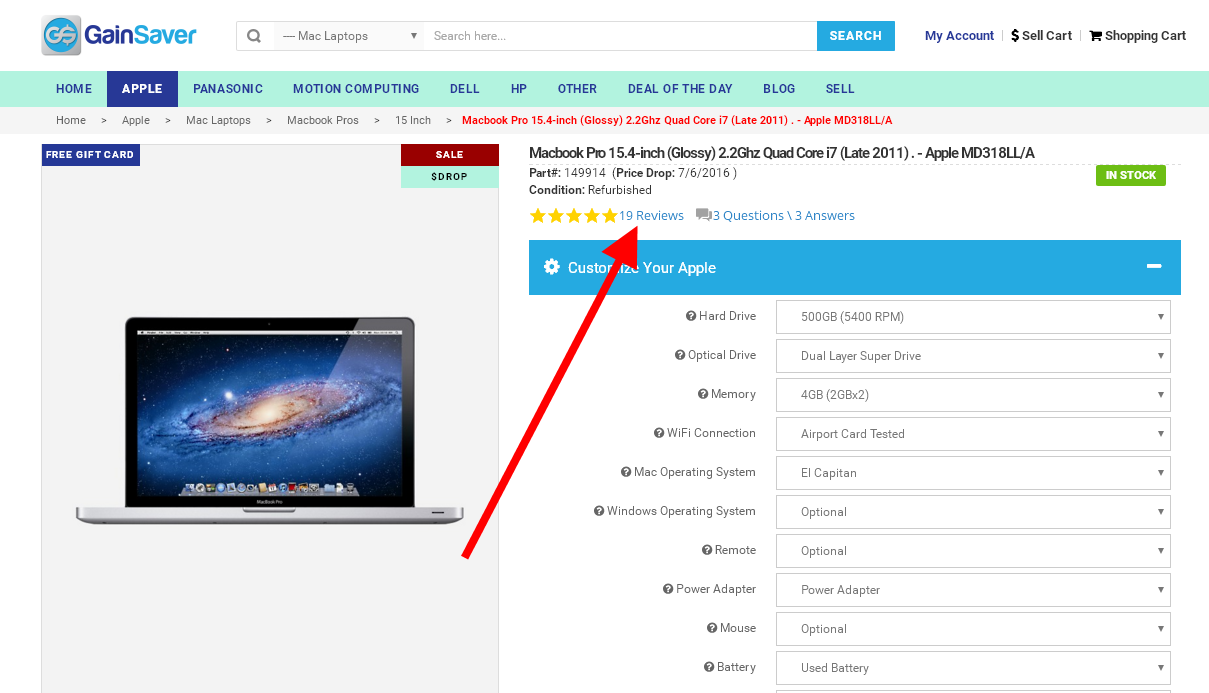The height and width of the screenshot is (693, 1209).
Task: Open the Shopping Cart link
Action: click(x=1137, y=36)
